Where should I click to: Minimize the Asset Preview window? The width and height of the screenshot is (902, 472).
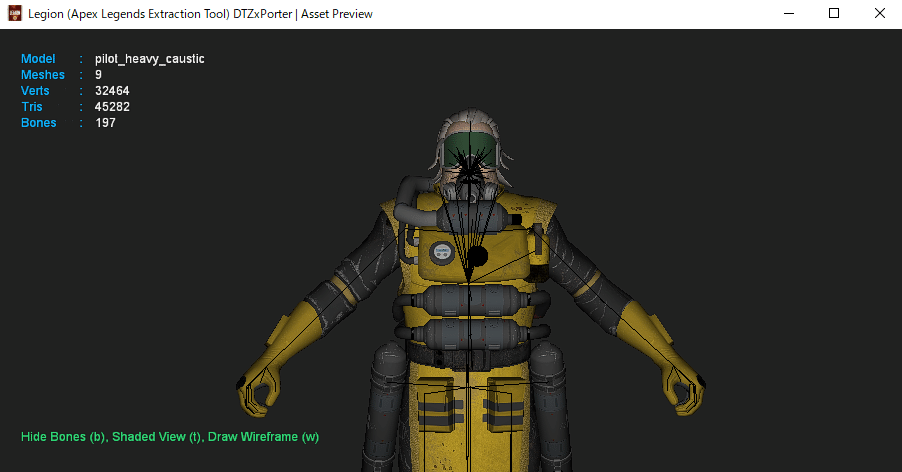point(789,13)
